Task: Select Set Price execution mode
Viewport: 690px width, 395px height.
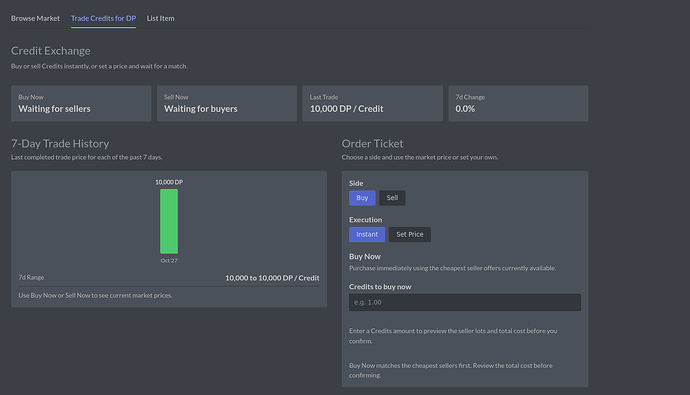Action: [410, 234]
